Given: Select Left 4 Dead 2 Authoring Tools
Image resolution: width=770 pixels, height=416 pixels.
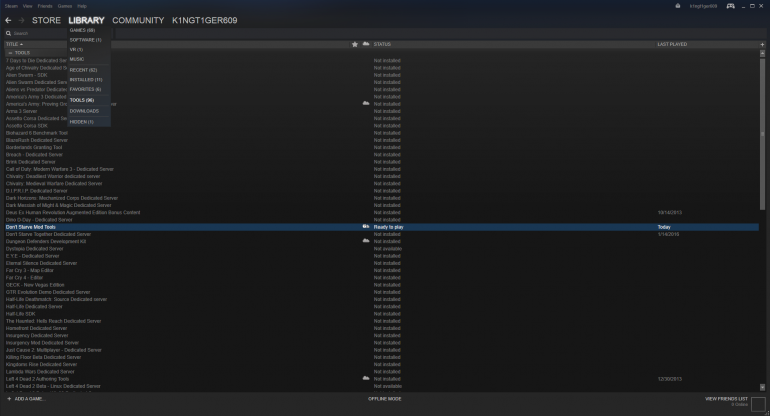Looking at the screenshot, I should 37,379.
